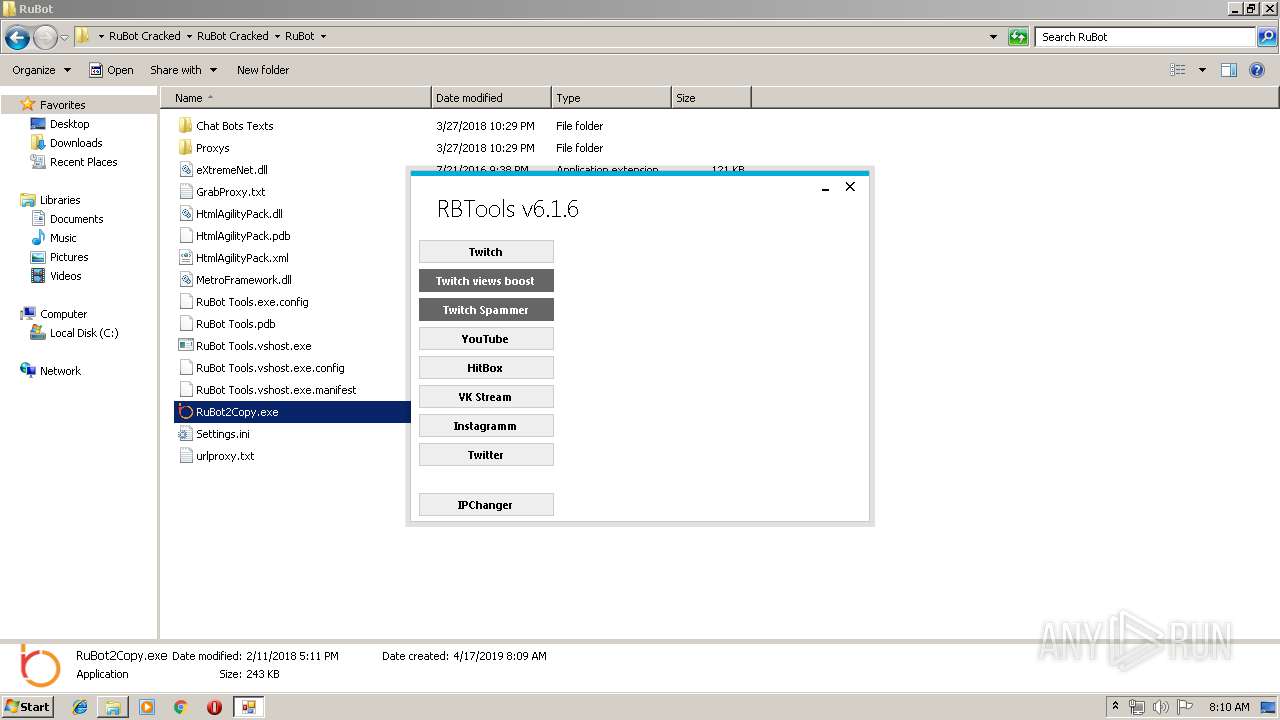Go forward in Explorer navigation
The image size is (1280, 720).
click(x=45, y=38)
